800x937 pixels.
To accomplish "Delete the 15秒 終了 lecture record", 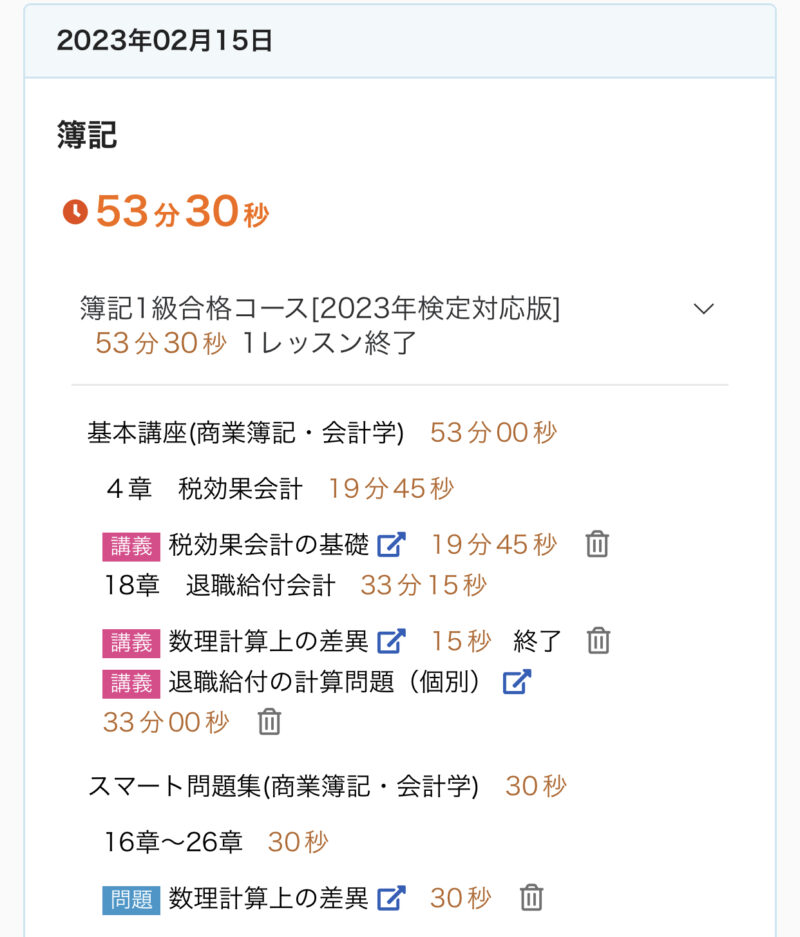I will [598, 641].
